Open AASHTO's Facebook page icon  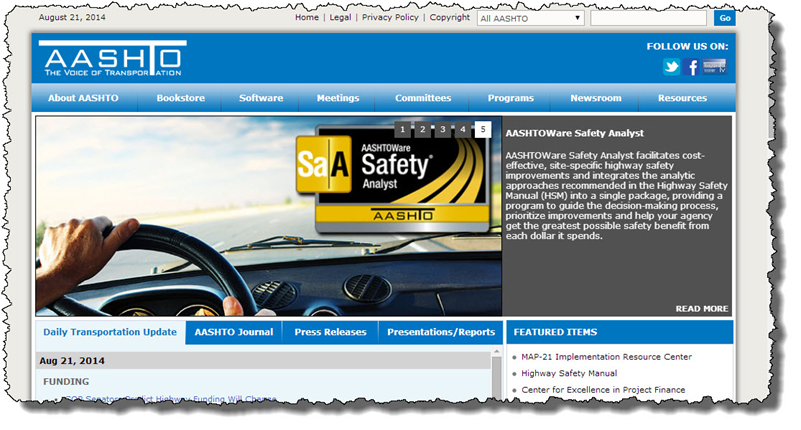coord(692,67)
